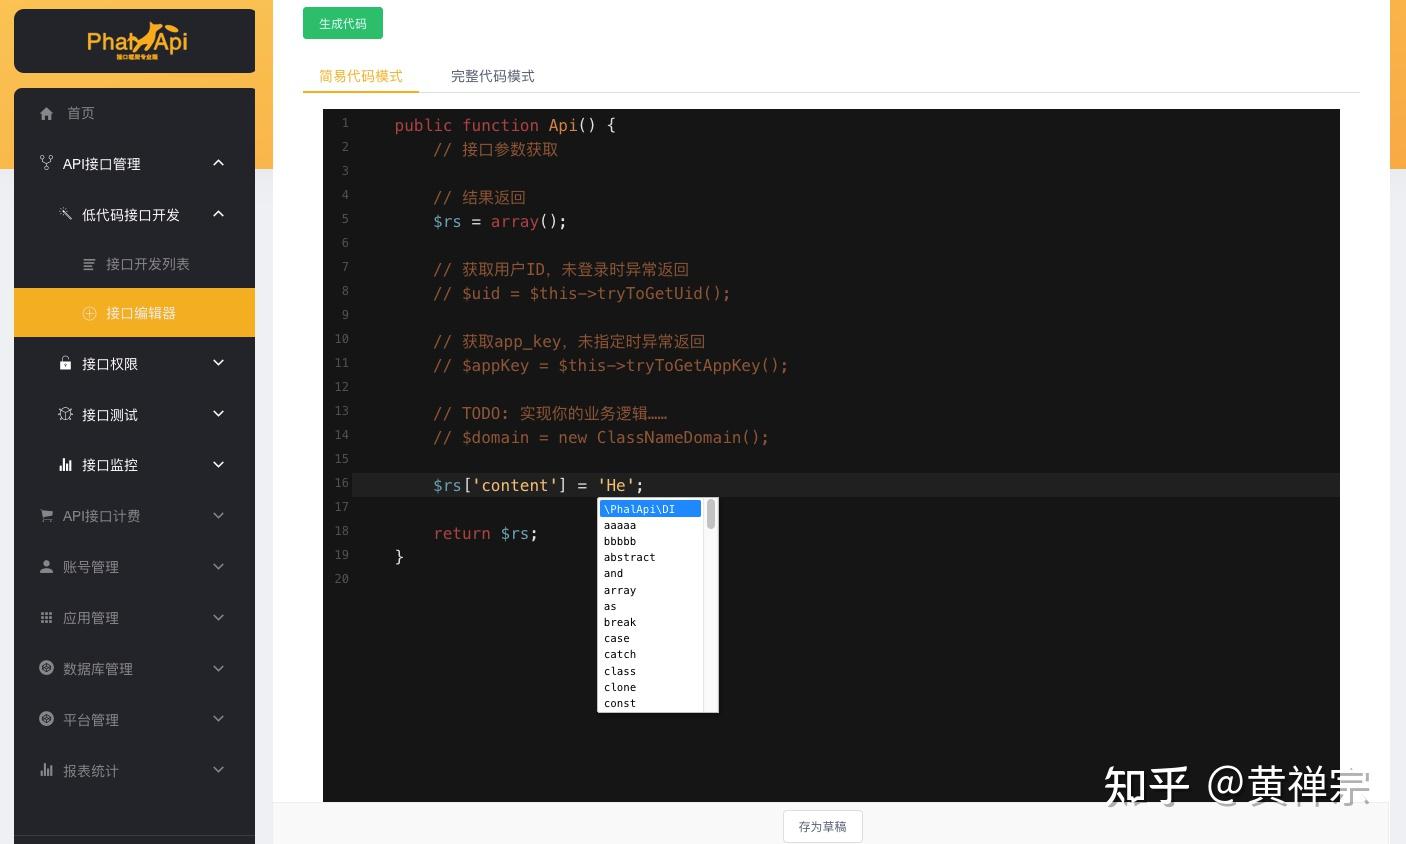Screen dimensions: 1406x844
Task: Click the 账号管理 user icon
Action: pos(46,567)
